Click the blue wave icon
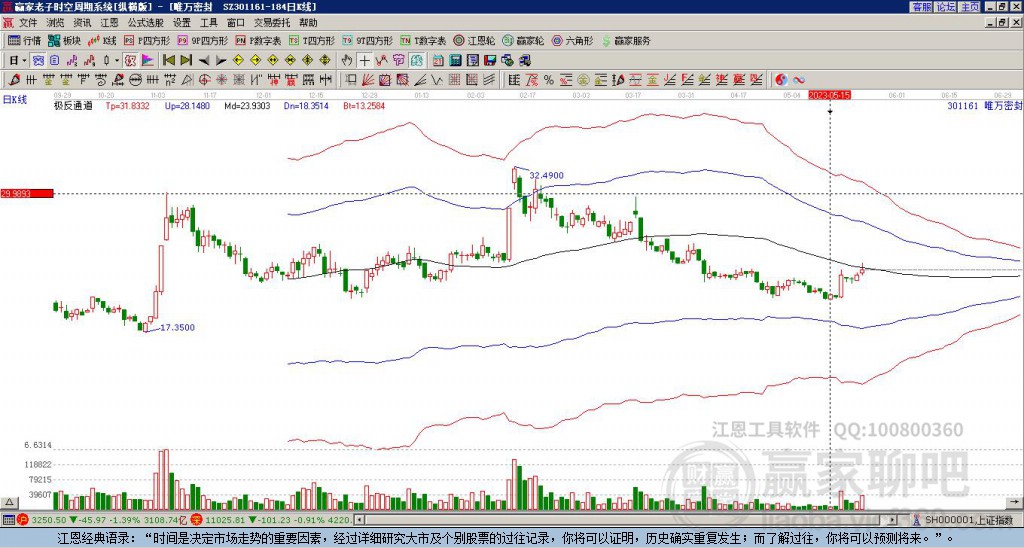The height and width of the screenshot is (548, 1024). (799, 80)
